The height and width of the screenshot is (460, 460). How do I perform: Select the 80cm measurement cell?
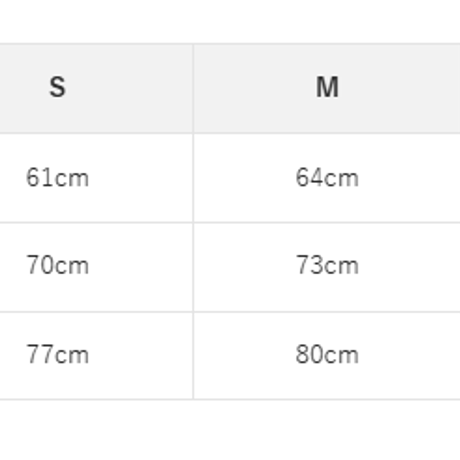tap(327, 355)
